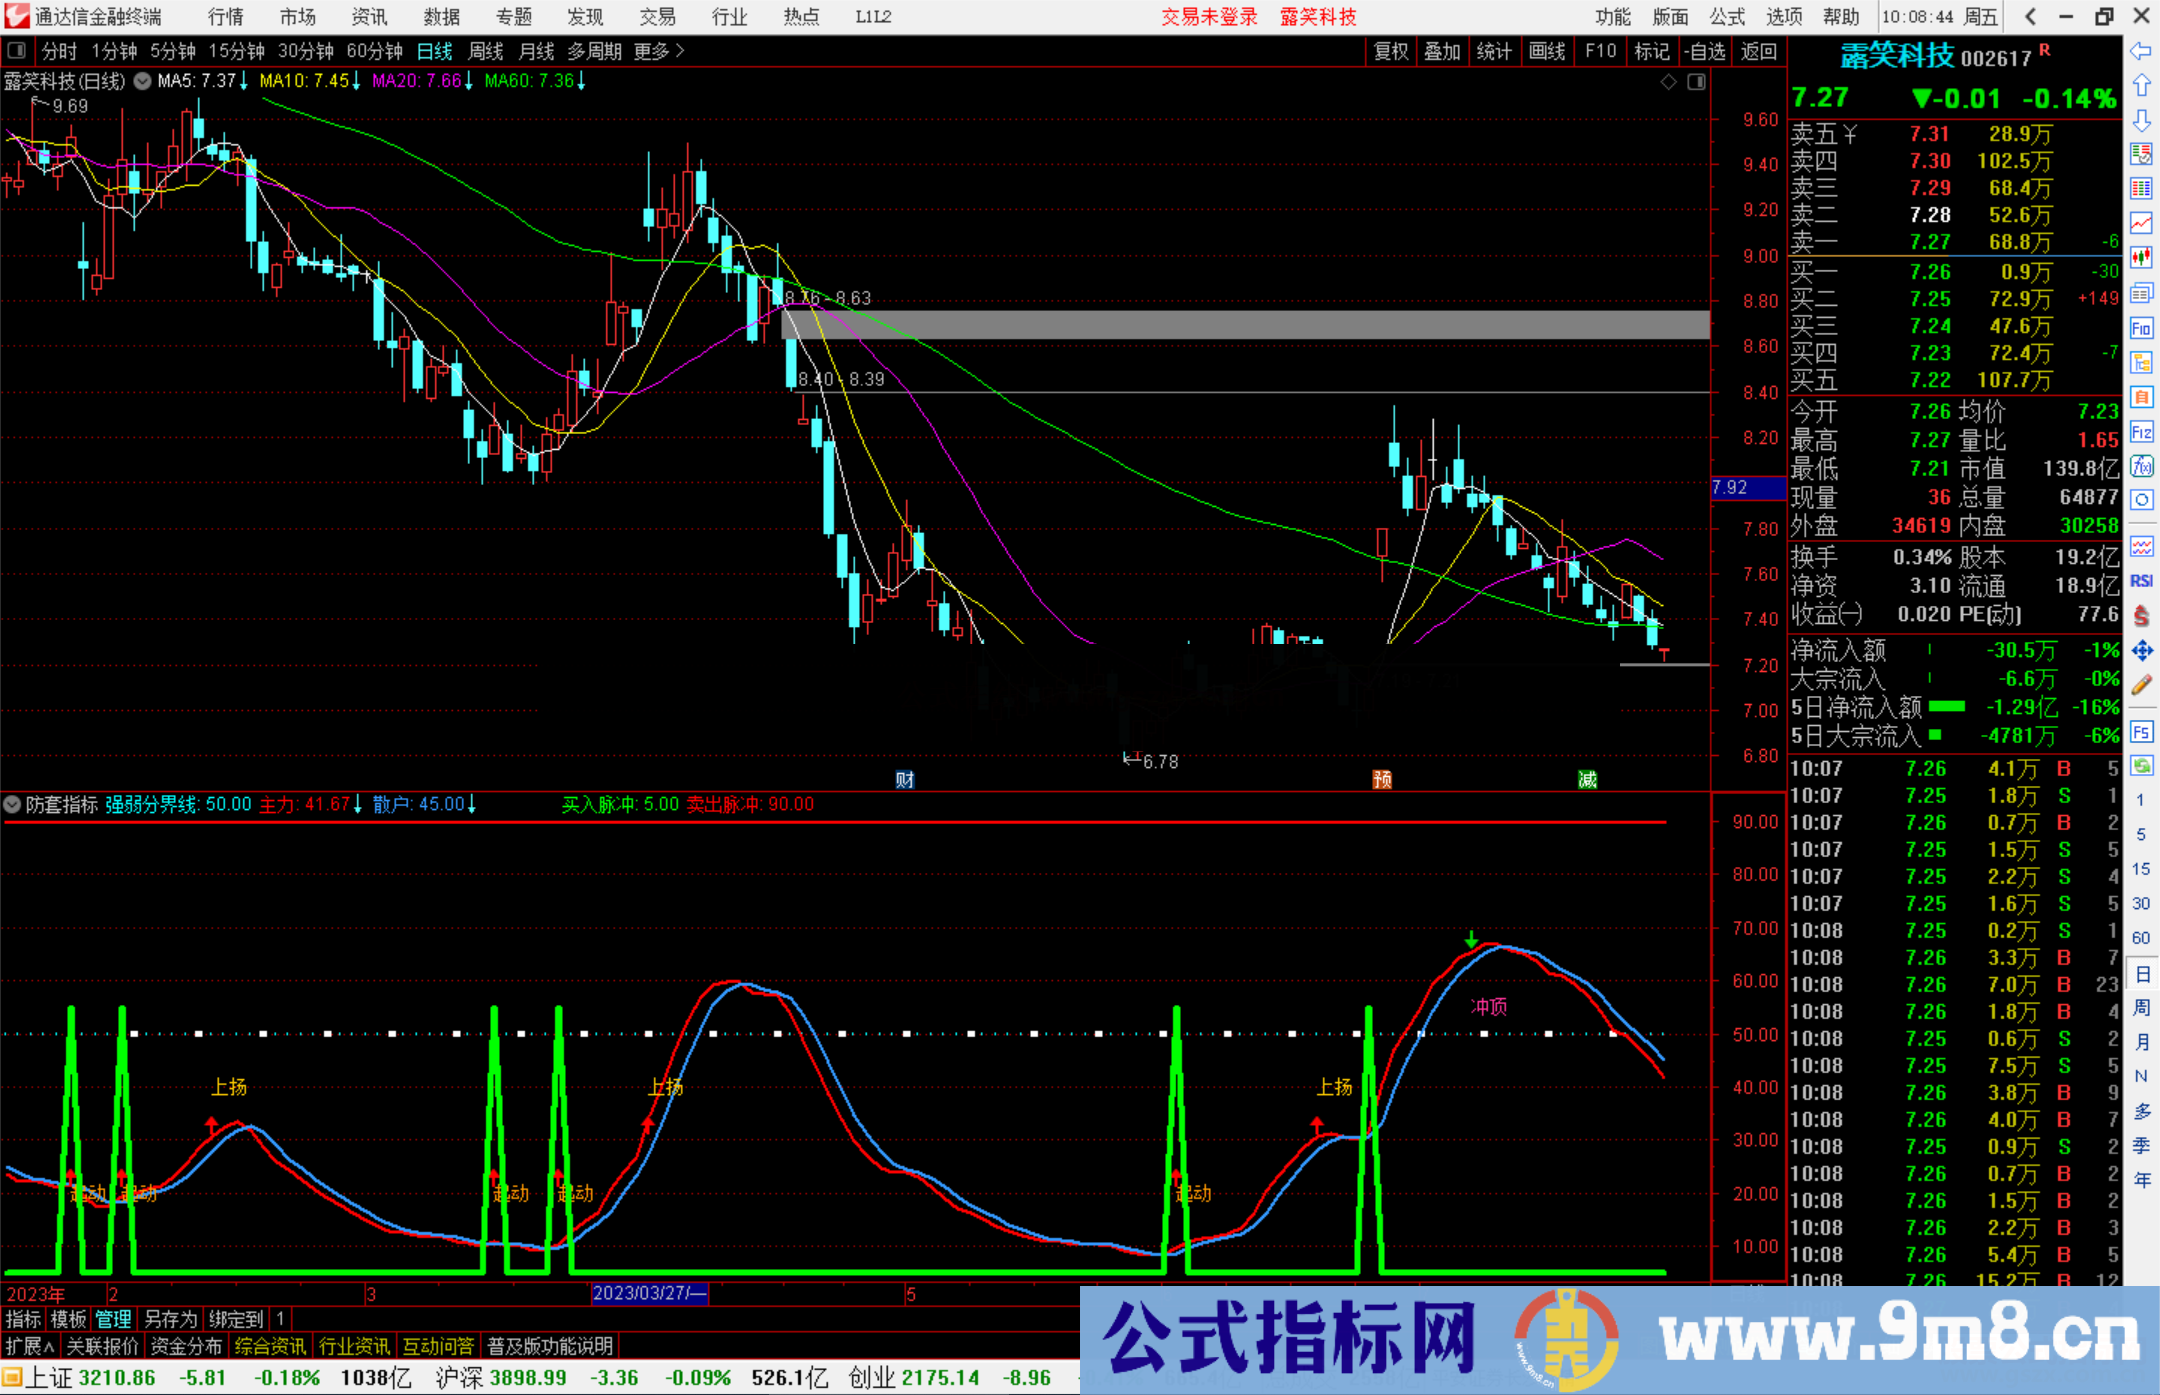2160x1395 pixels.
Task: Click the 2023/03/27 date field on timeline
Action: tap(650, 1293)
